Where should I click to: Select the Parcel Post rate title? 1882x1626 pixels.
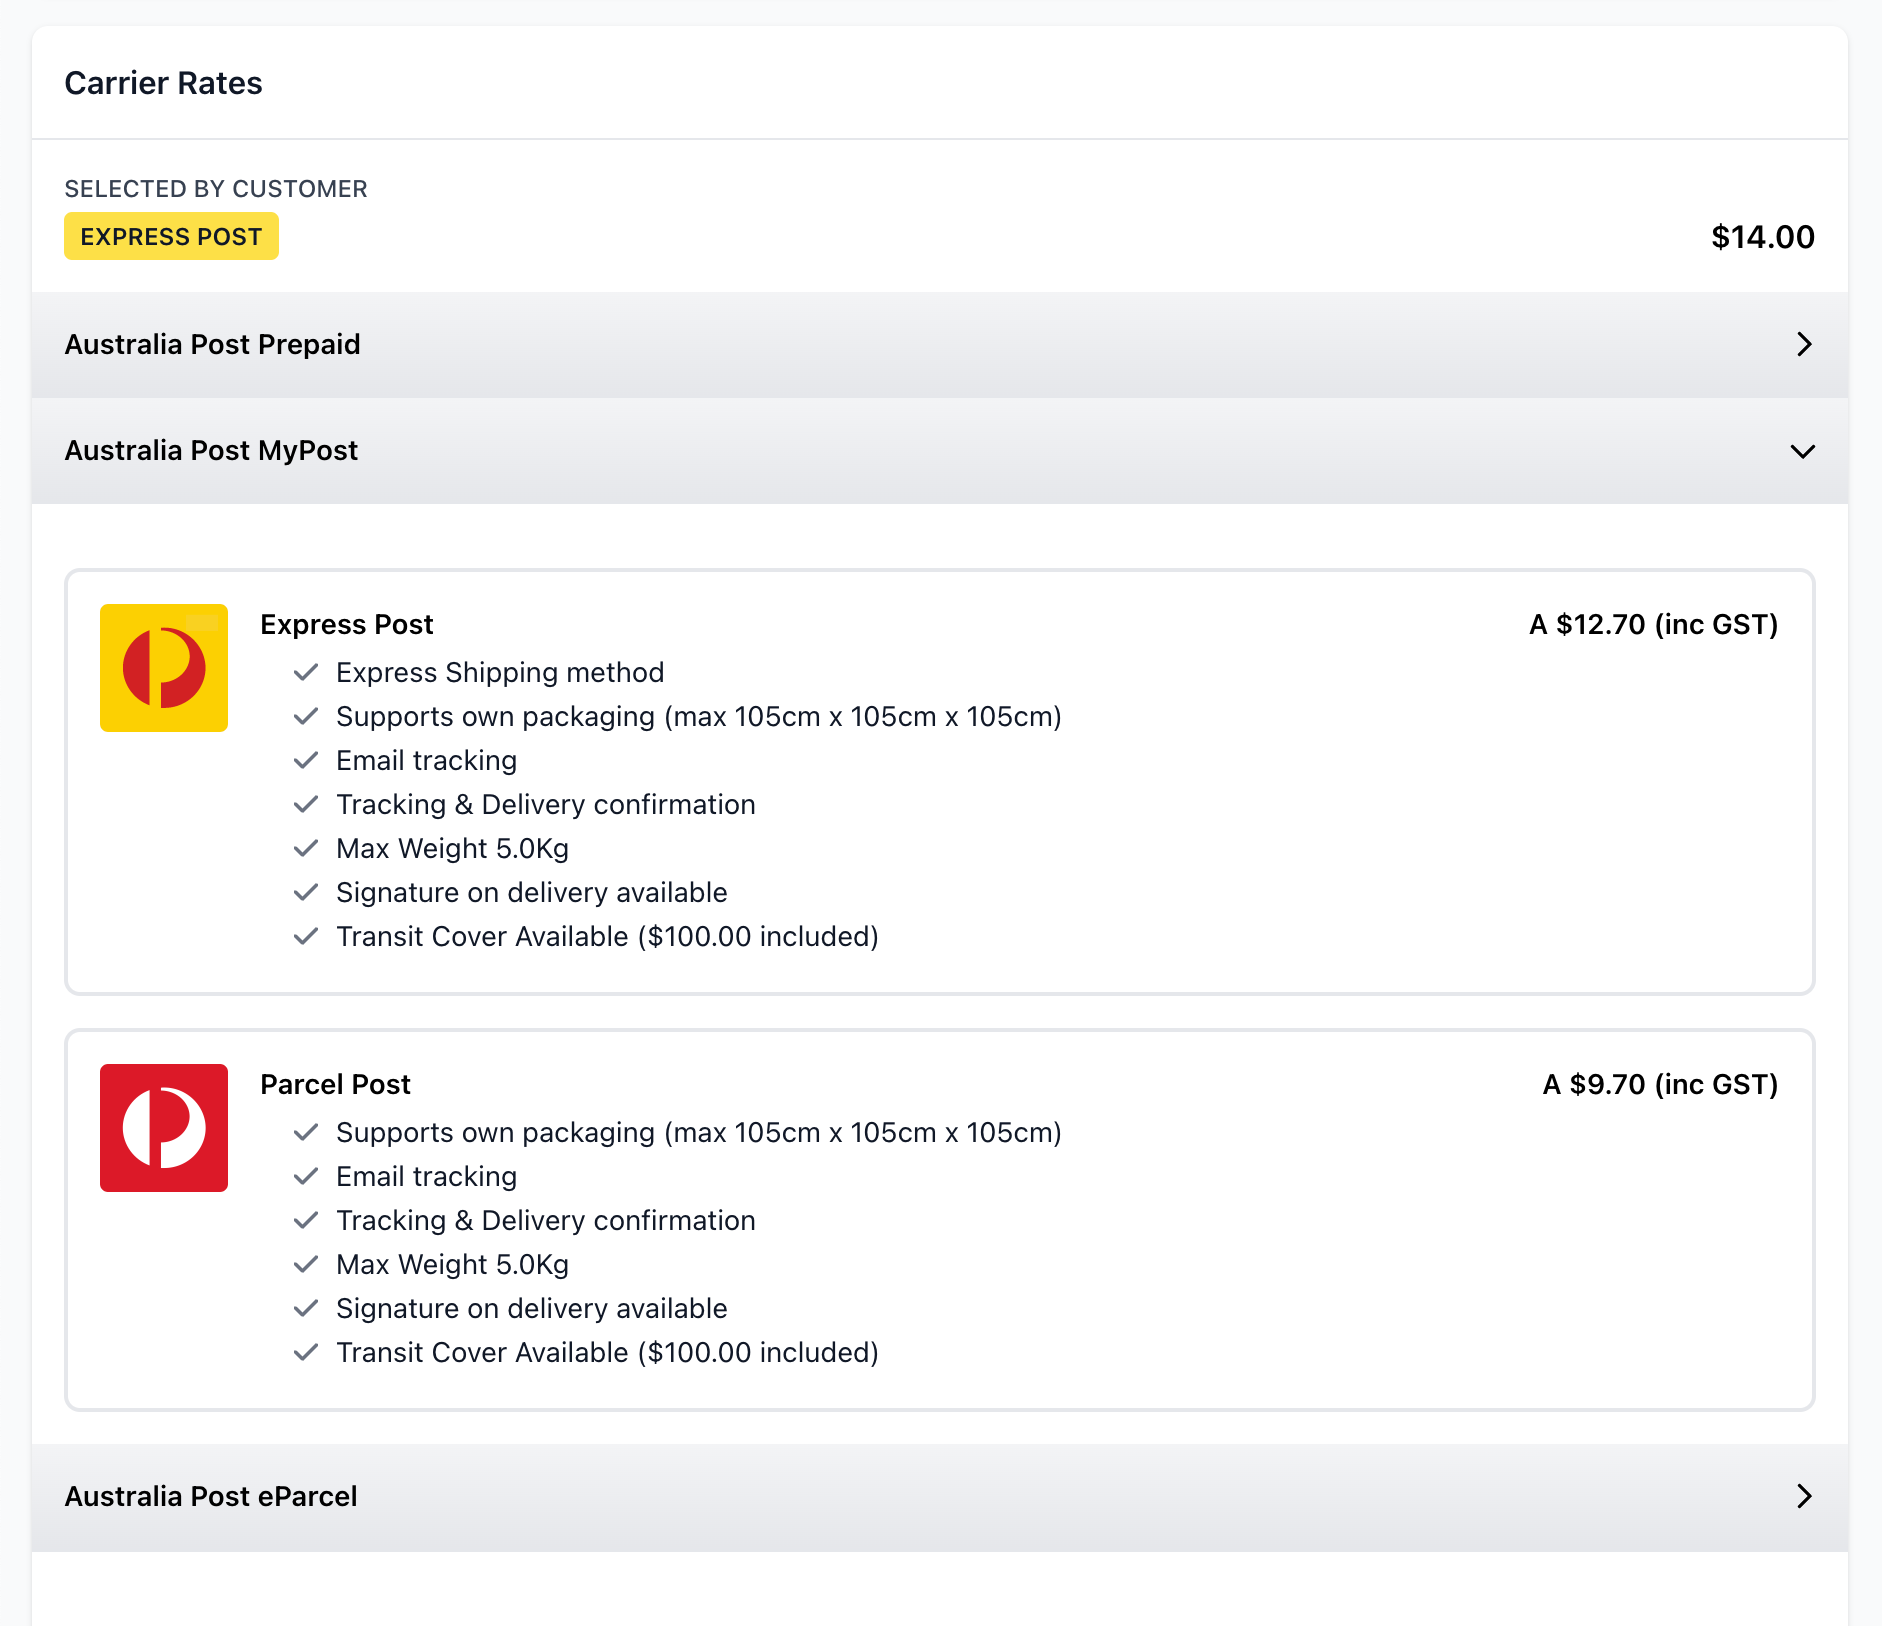335,1084
